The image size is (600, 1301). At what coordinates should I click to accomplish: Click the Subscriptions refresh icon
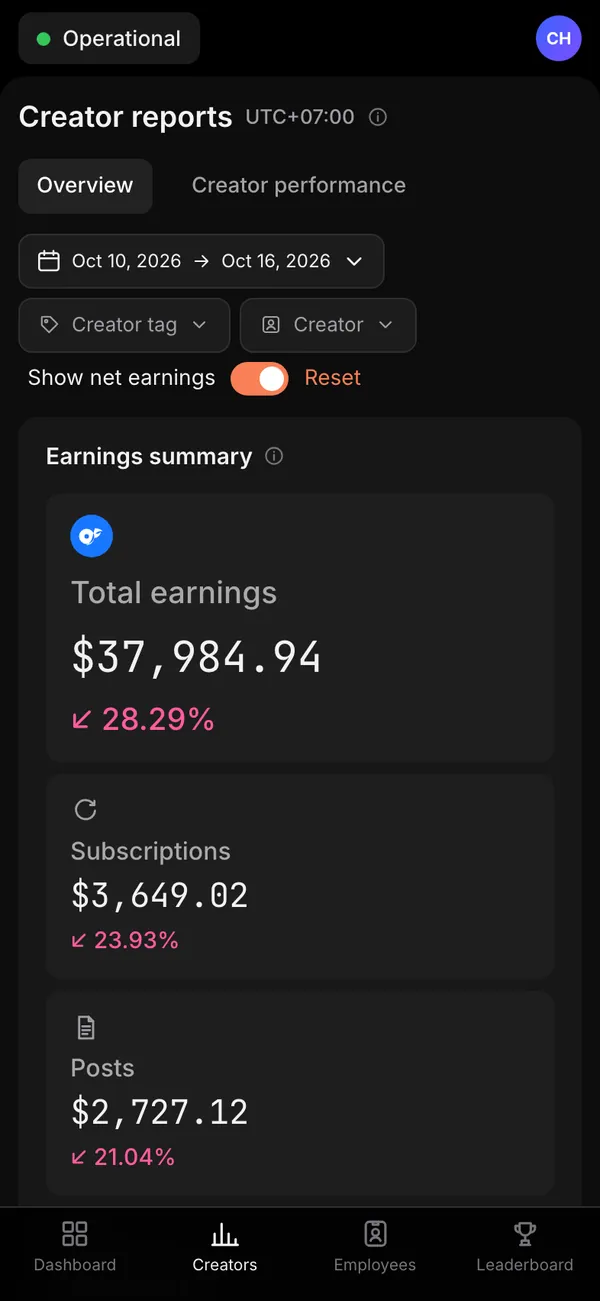tap(86, 810)
